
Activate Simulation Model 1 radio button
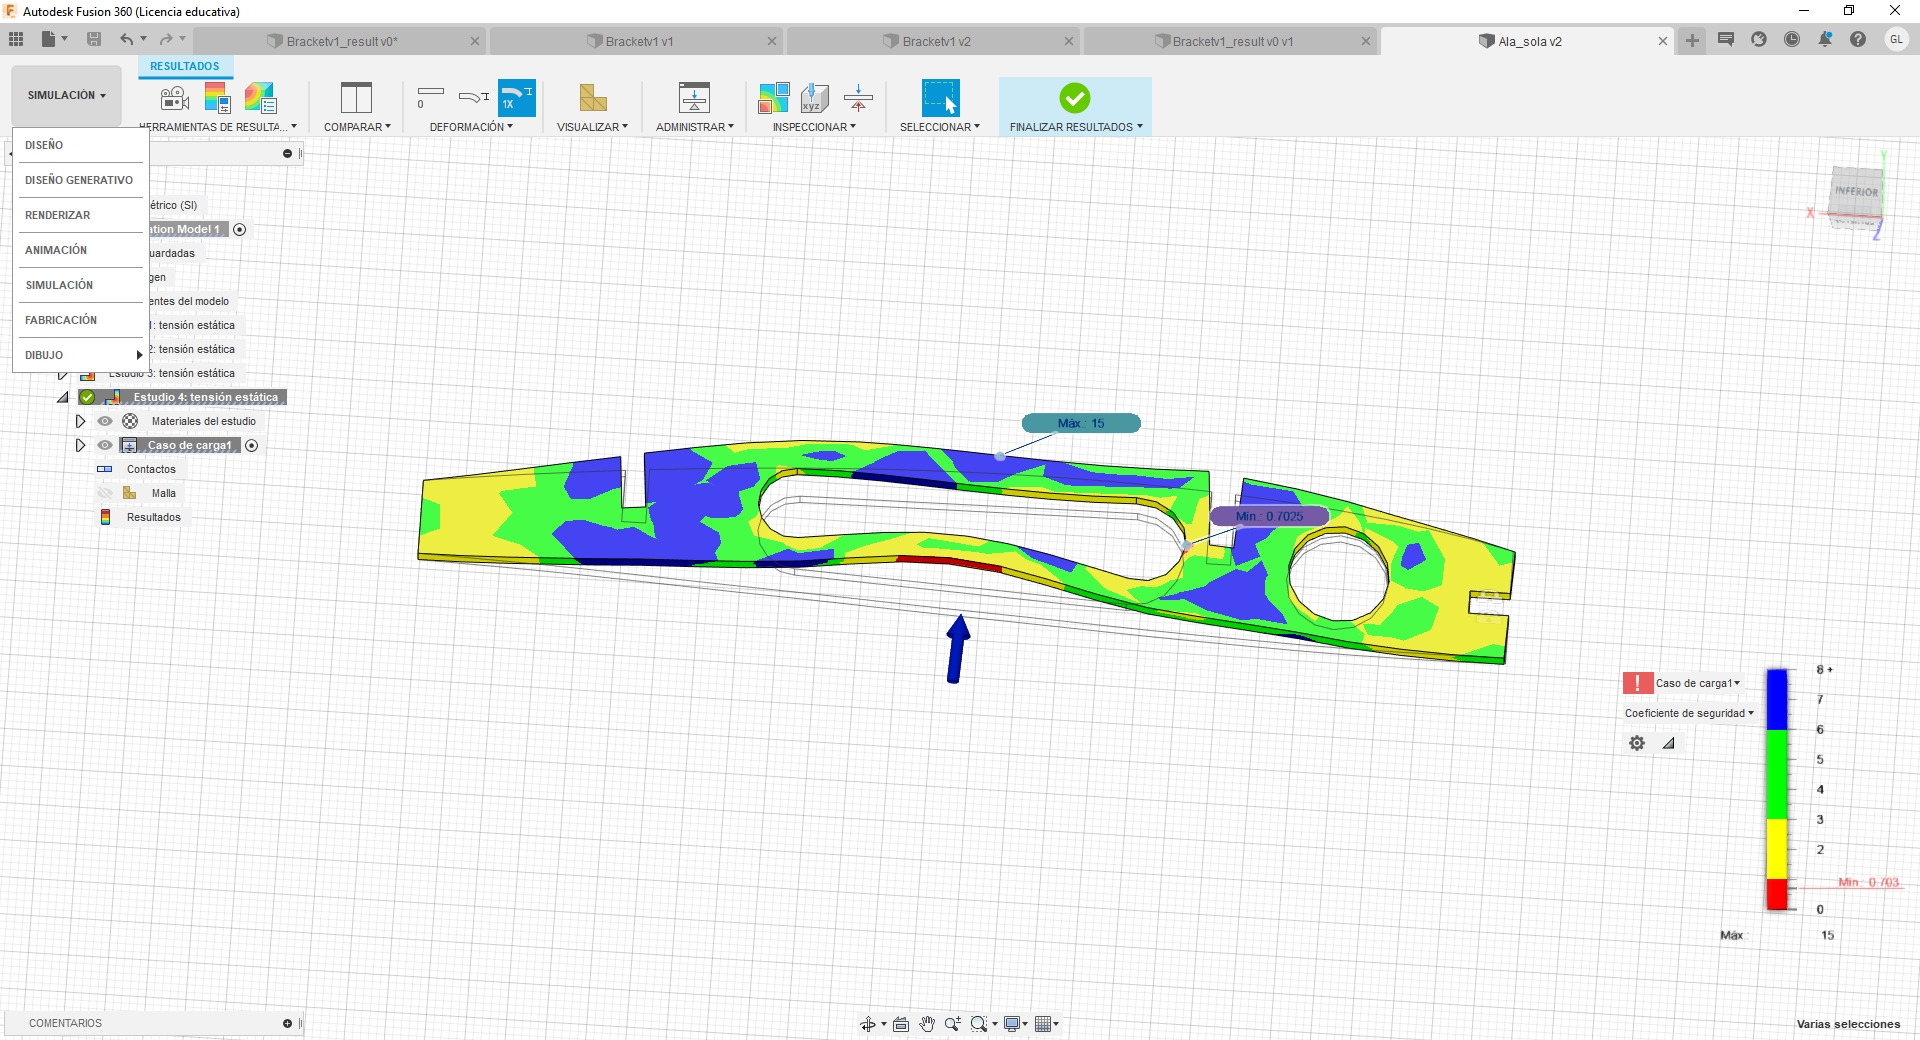(240, 230)
